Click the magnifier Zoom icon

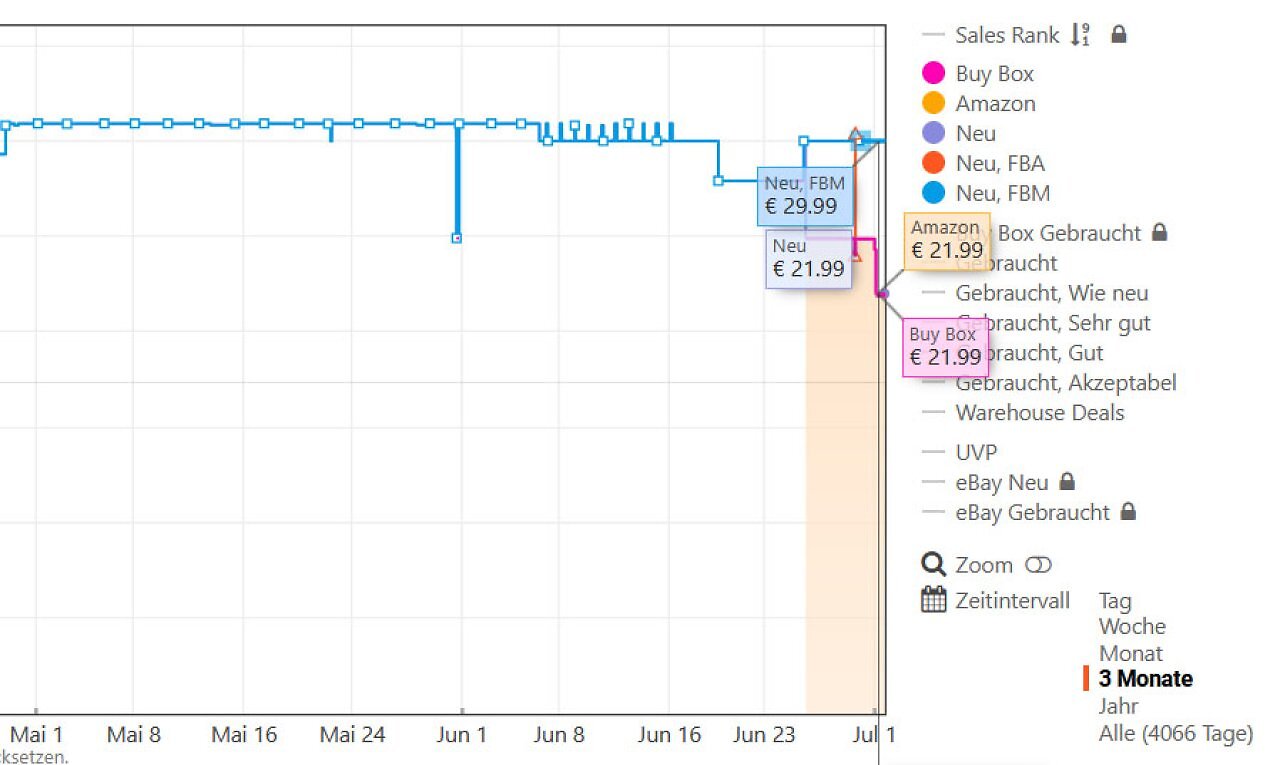tap(933, 565)
